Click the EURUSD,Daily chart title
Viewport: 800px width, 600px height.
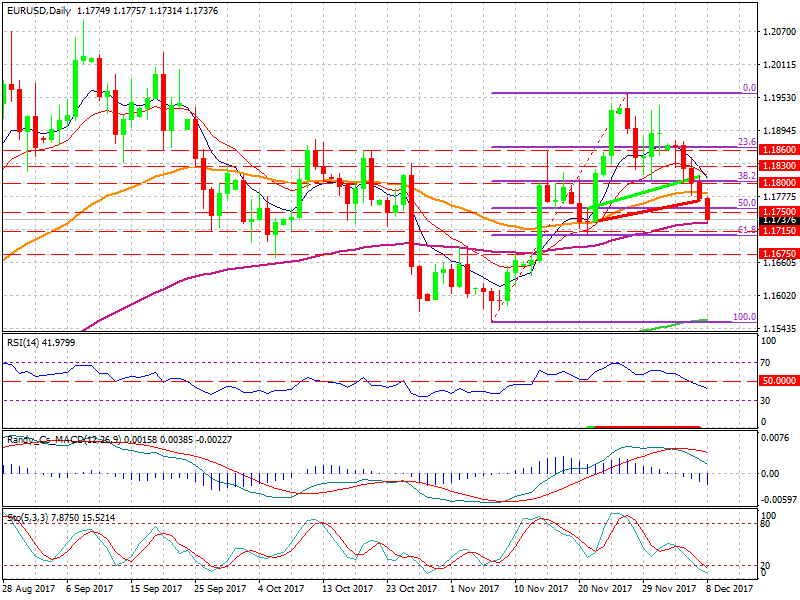pos(39,10)
